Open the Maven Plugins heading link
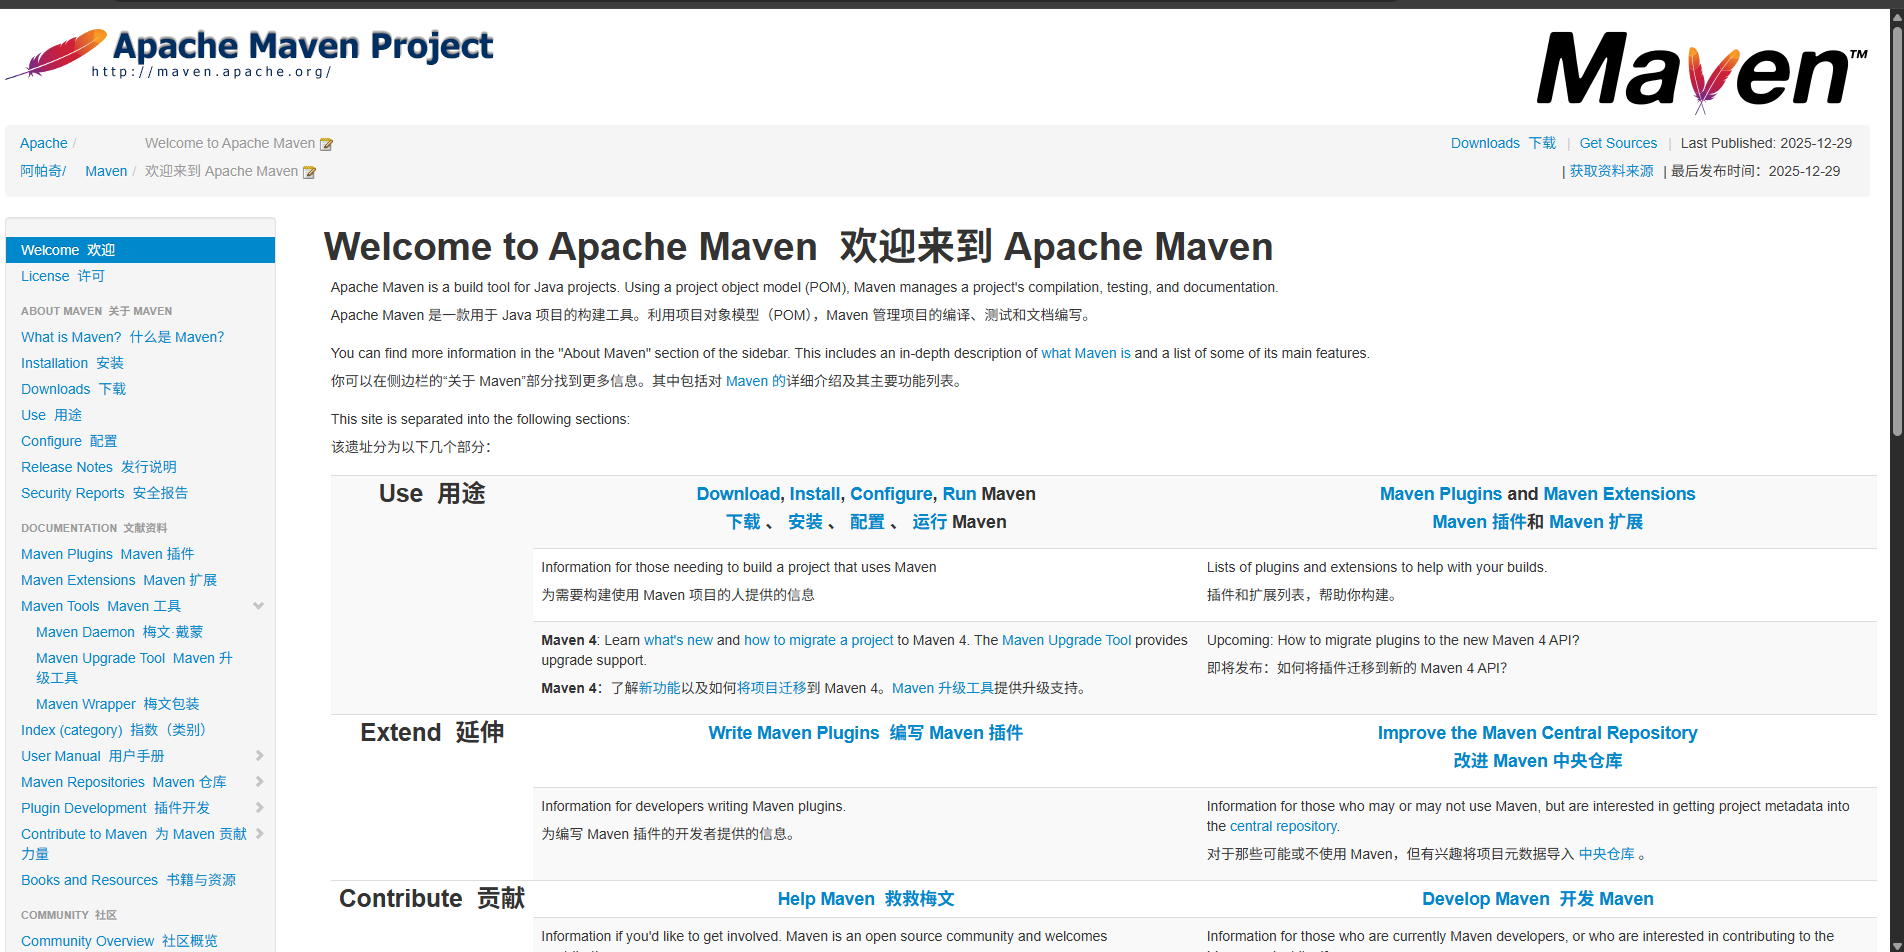Viewport: 1904px width, 952px height. click(x=1441, y=494)
